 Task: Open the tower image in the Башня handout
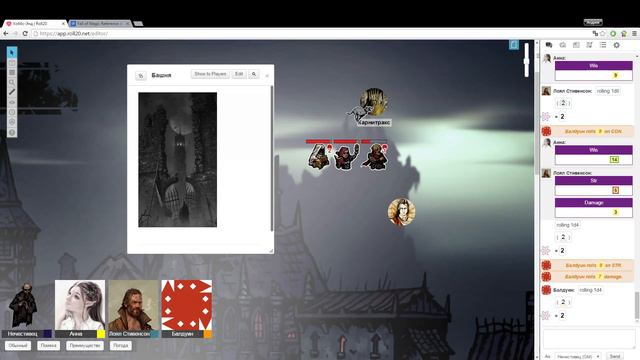click(x=178, y=160)
